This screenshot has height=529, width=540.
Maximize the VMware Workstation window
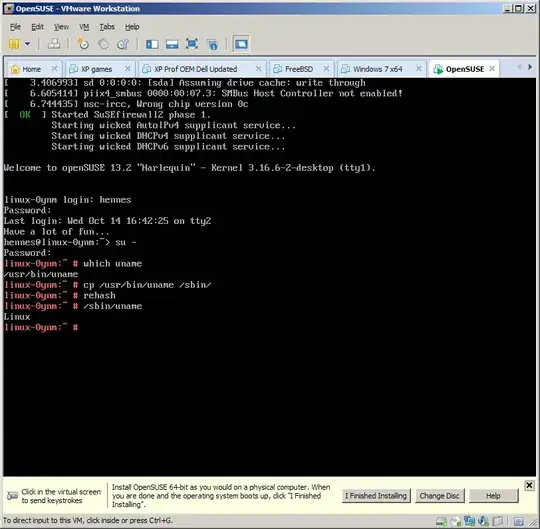pyautogui.click(x=518, y=9)
